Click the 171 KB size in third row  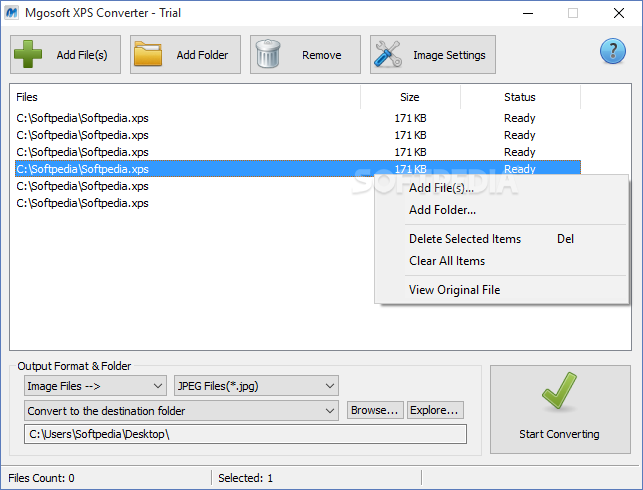(410, 152)
